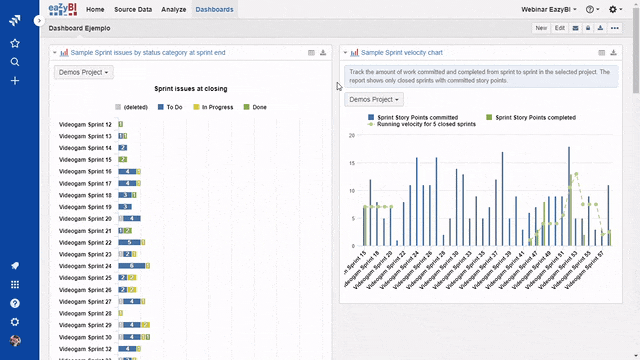Click the dashboard export download icon
Image resolution: width=640 pixels, height=360 pixels.
pyautogui.click(x=600, y=28)
